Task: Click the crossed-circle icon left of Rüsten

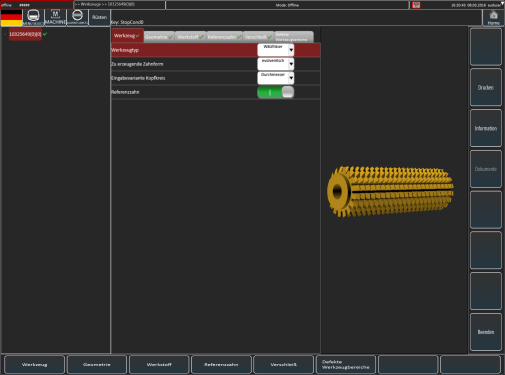Action: pos(77,17)
